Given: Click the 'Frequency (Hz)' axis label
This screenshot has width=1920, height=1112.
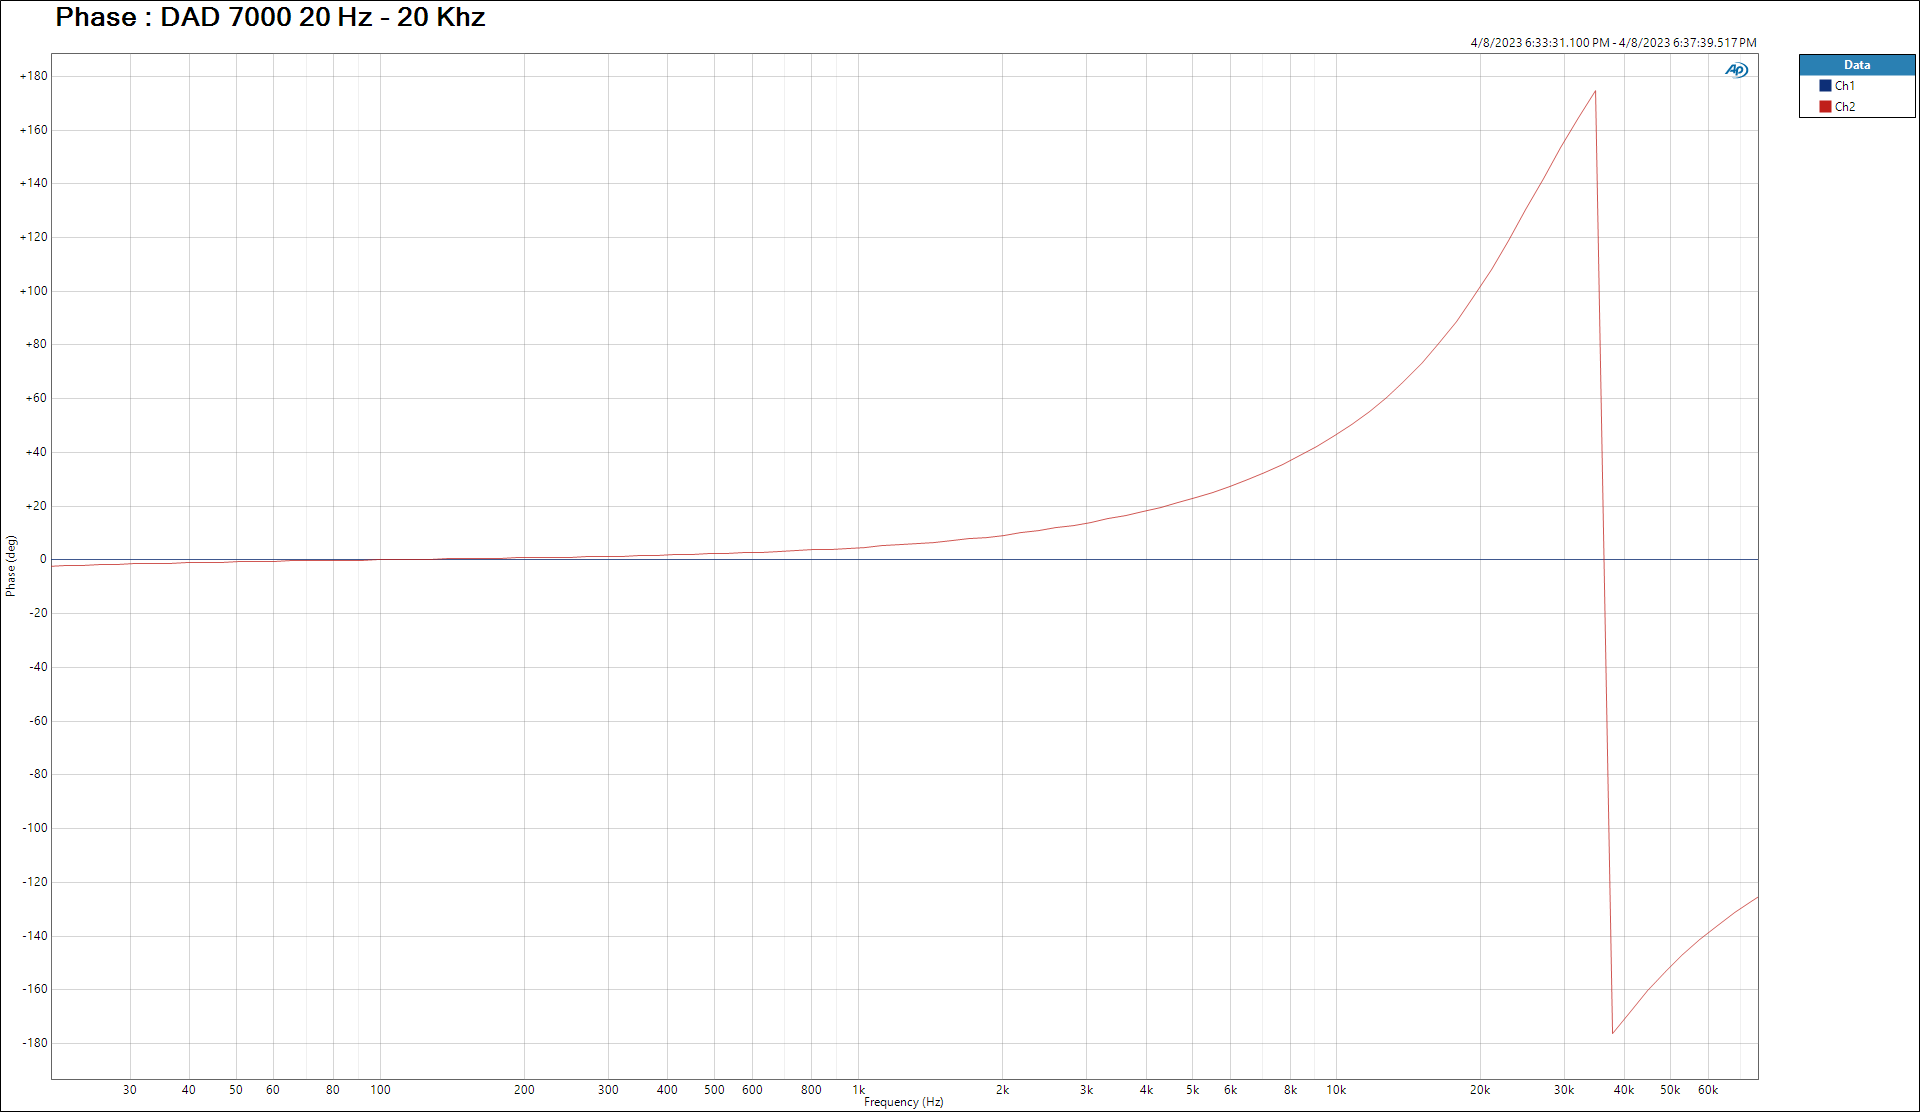Looking at the screenshot, I should pos(904,1102).
